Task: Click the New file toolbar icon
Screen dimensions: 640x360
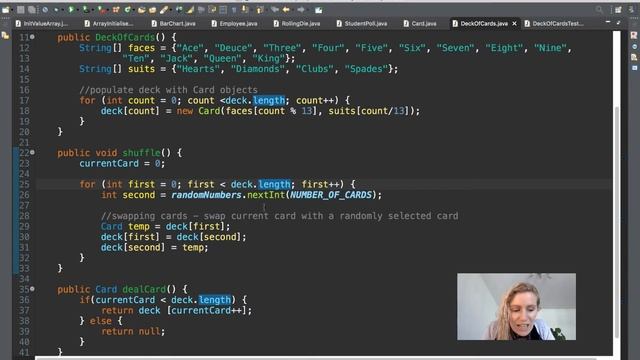Action: point(6,9)
